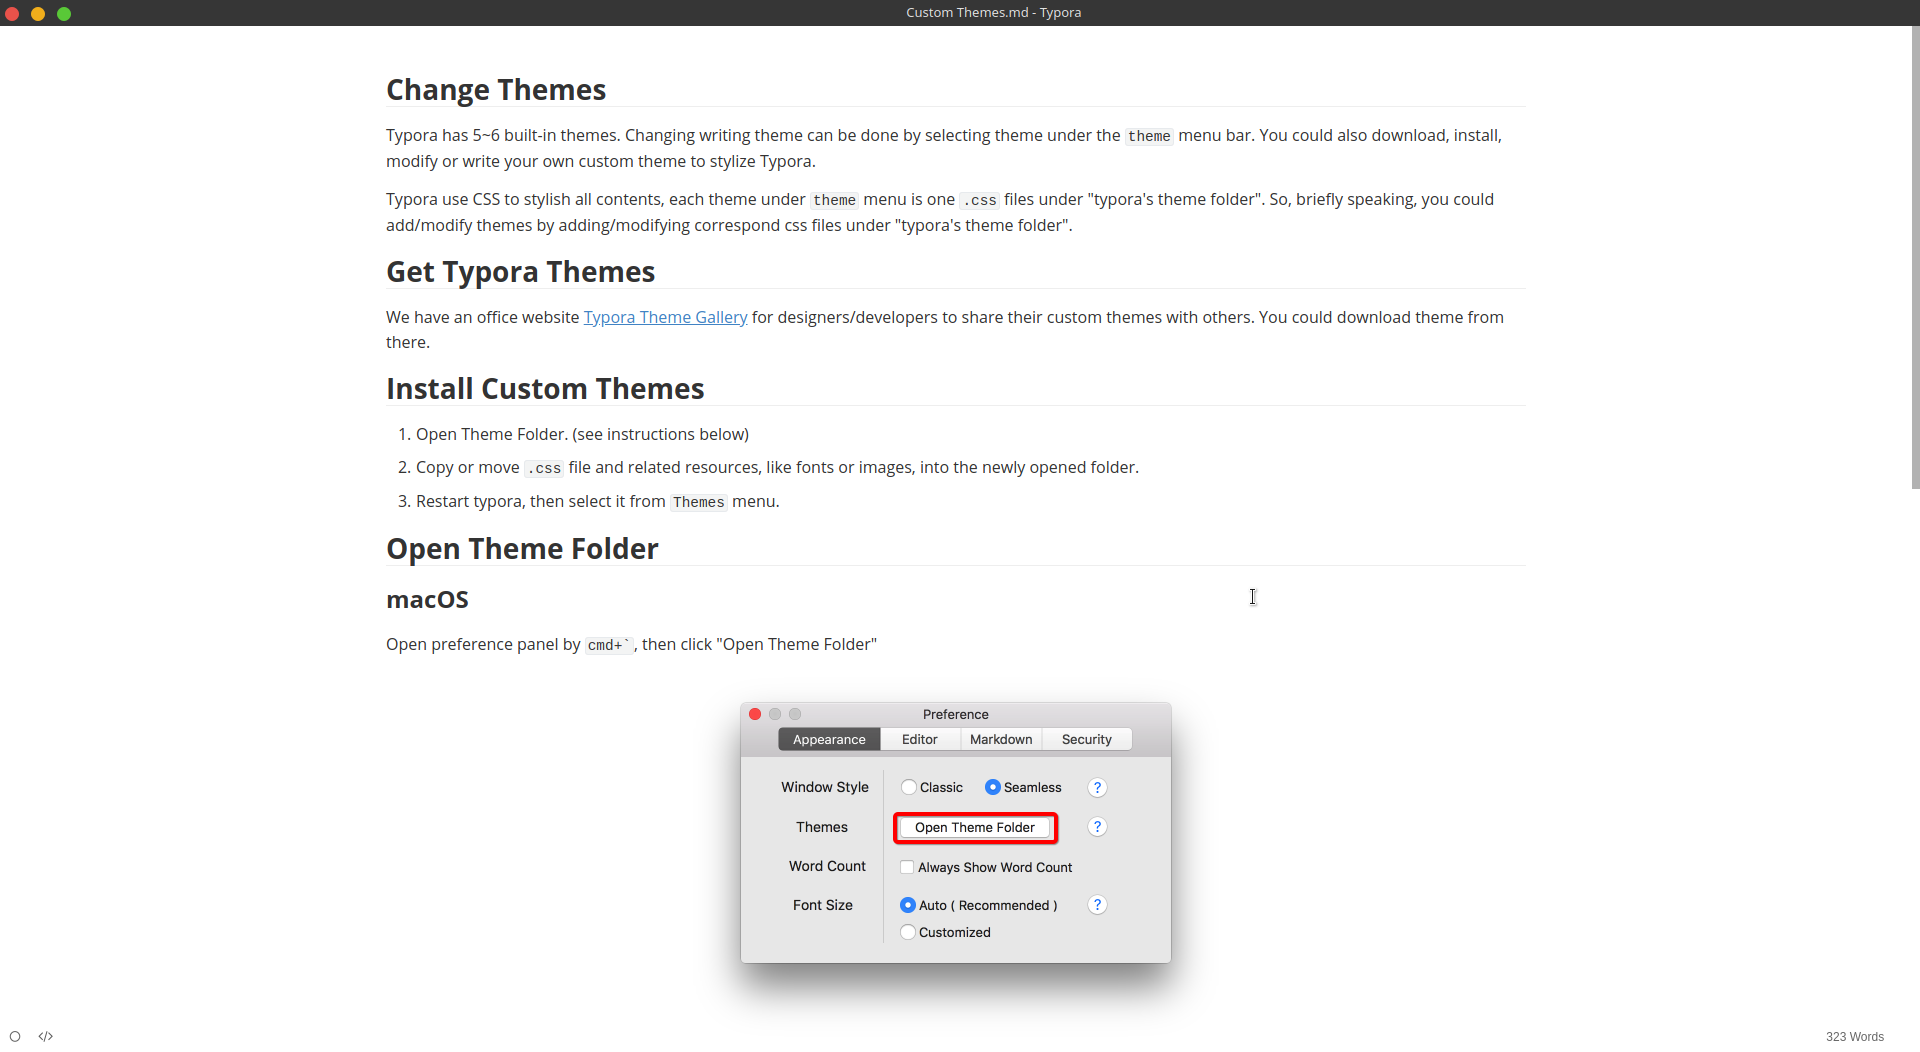Screen dimensions: 1920x1052
Task: Click the Editor tab in the Preference image
Action: [920, 739]
